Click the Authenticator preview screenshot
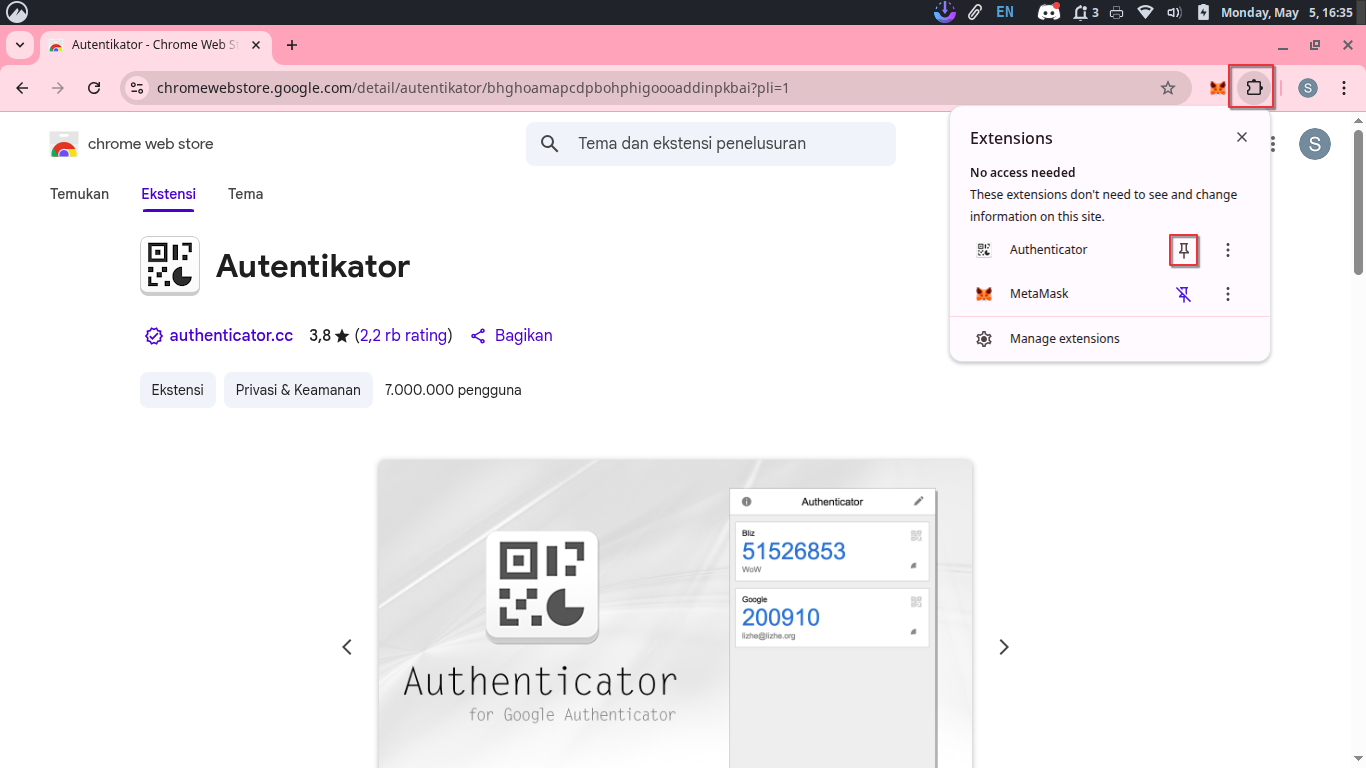This screenshot has width=1366, height=768. click(x=675, y=614)
